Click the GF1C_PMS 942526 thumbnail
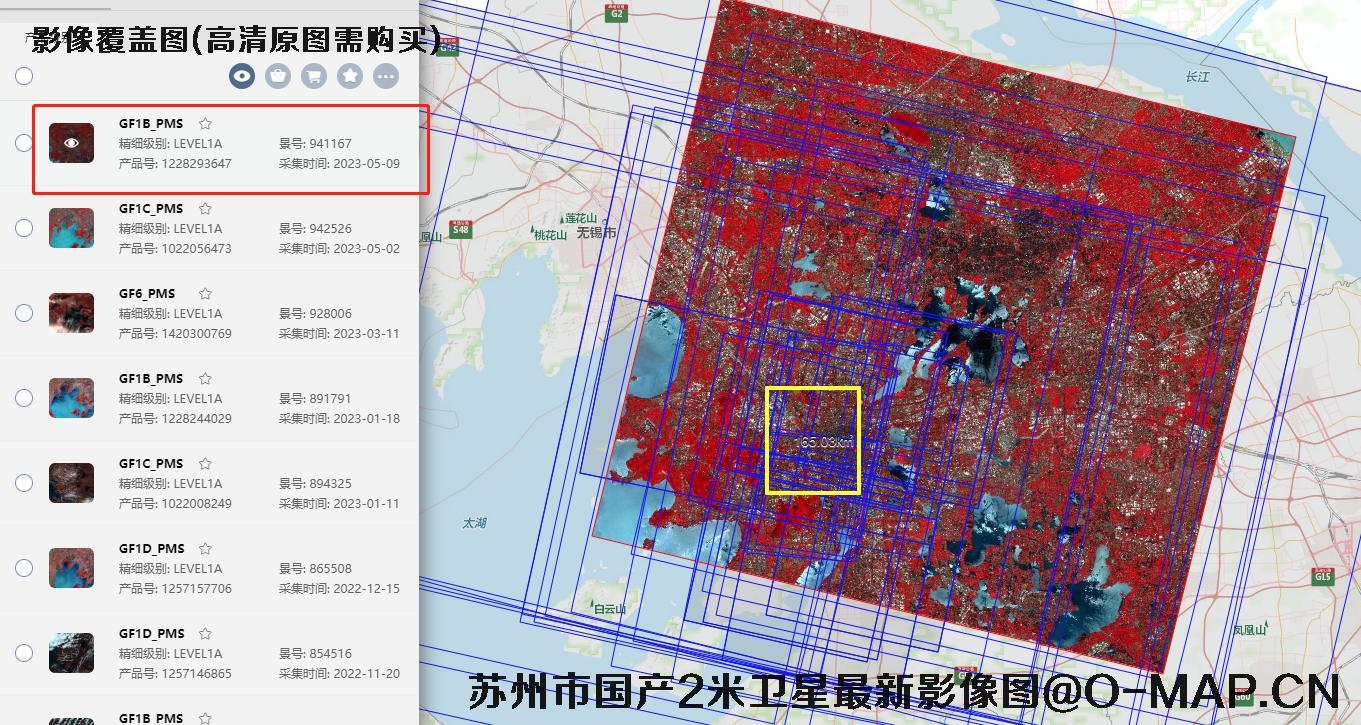The height and width of the screenshot is (725, 1361). [x=71, y=228]
